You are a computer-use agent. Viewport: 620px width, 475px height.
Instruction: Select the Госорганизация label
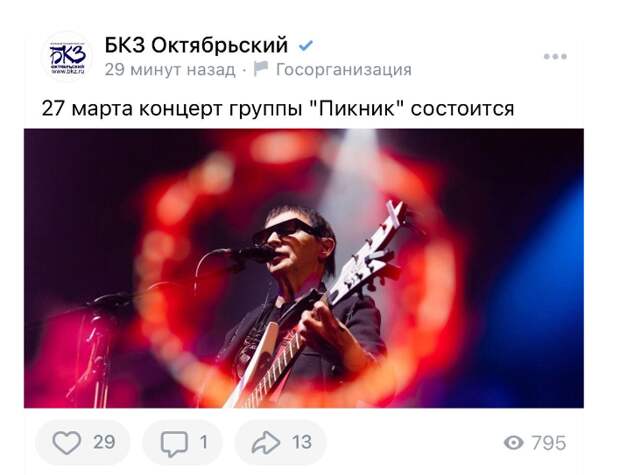344,70
